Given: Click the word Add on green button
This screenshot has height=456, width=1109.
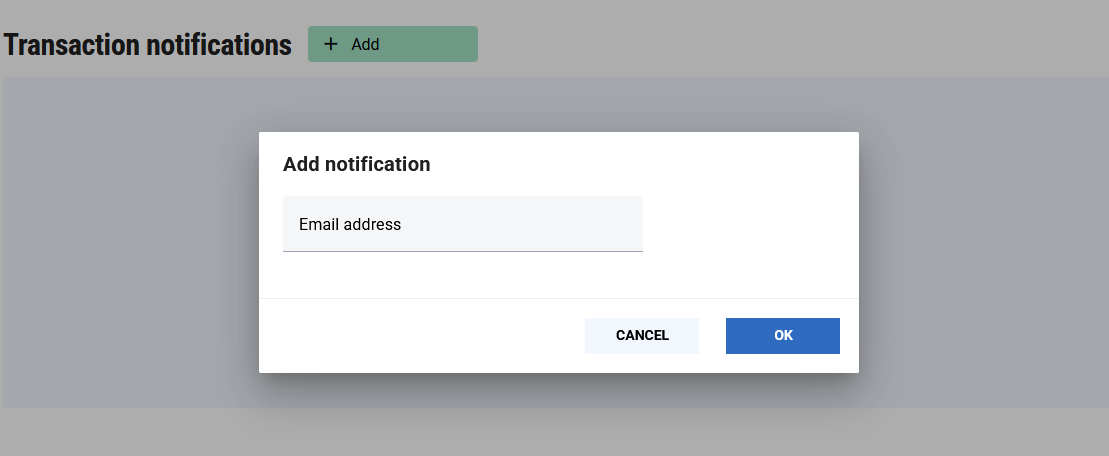Looking at the screenshot, I should (365, 44).
